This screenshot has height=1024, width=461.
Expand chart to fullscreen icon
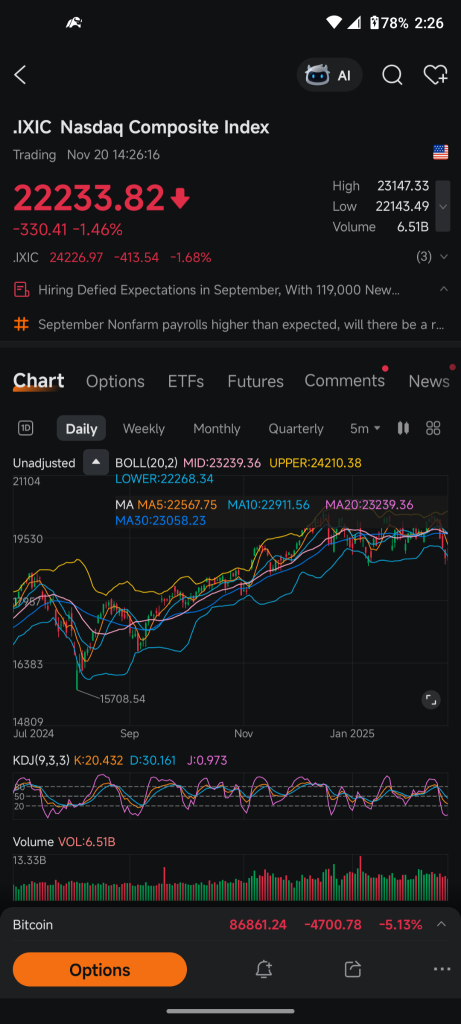(430, 700)
